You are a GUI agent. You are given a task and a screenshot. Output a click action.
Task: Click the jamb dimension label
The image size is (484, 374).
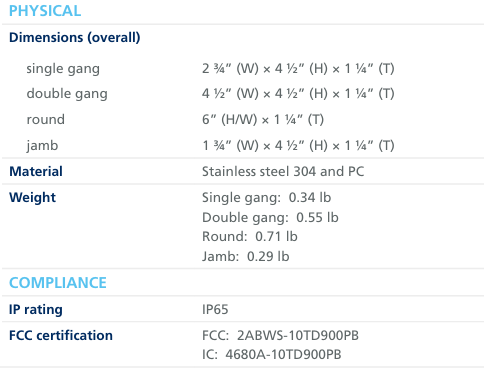click(x=42, y=146)
